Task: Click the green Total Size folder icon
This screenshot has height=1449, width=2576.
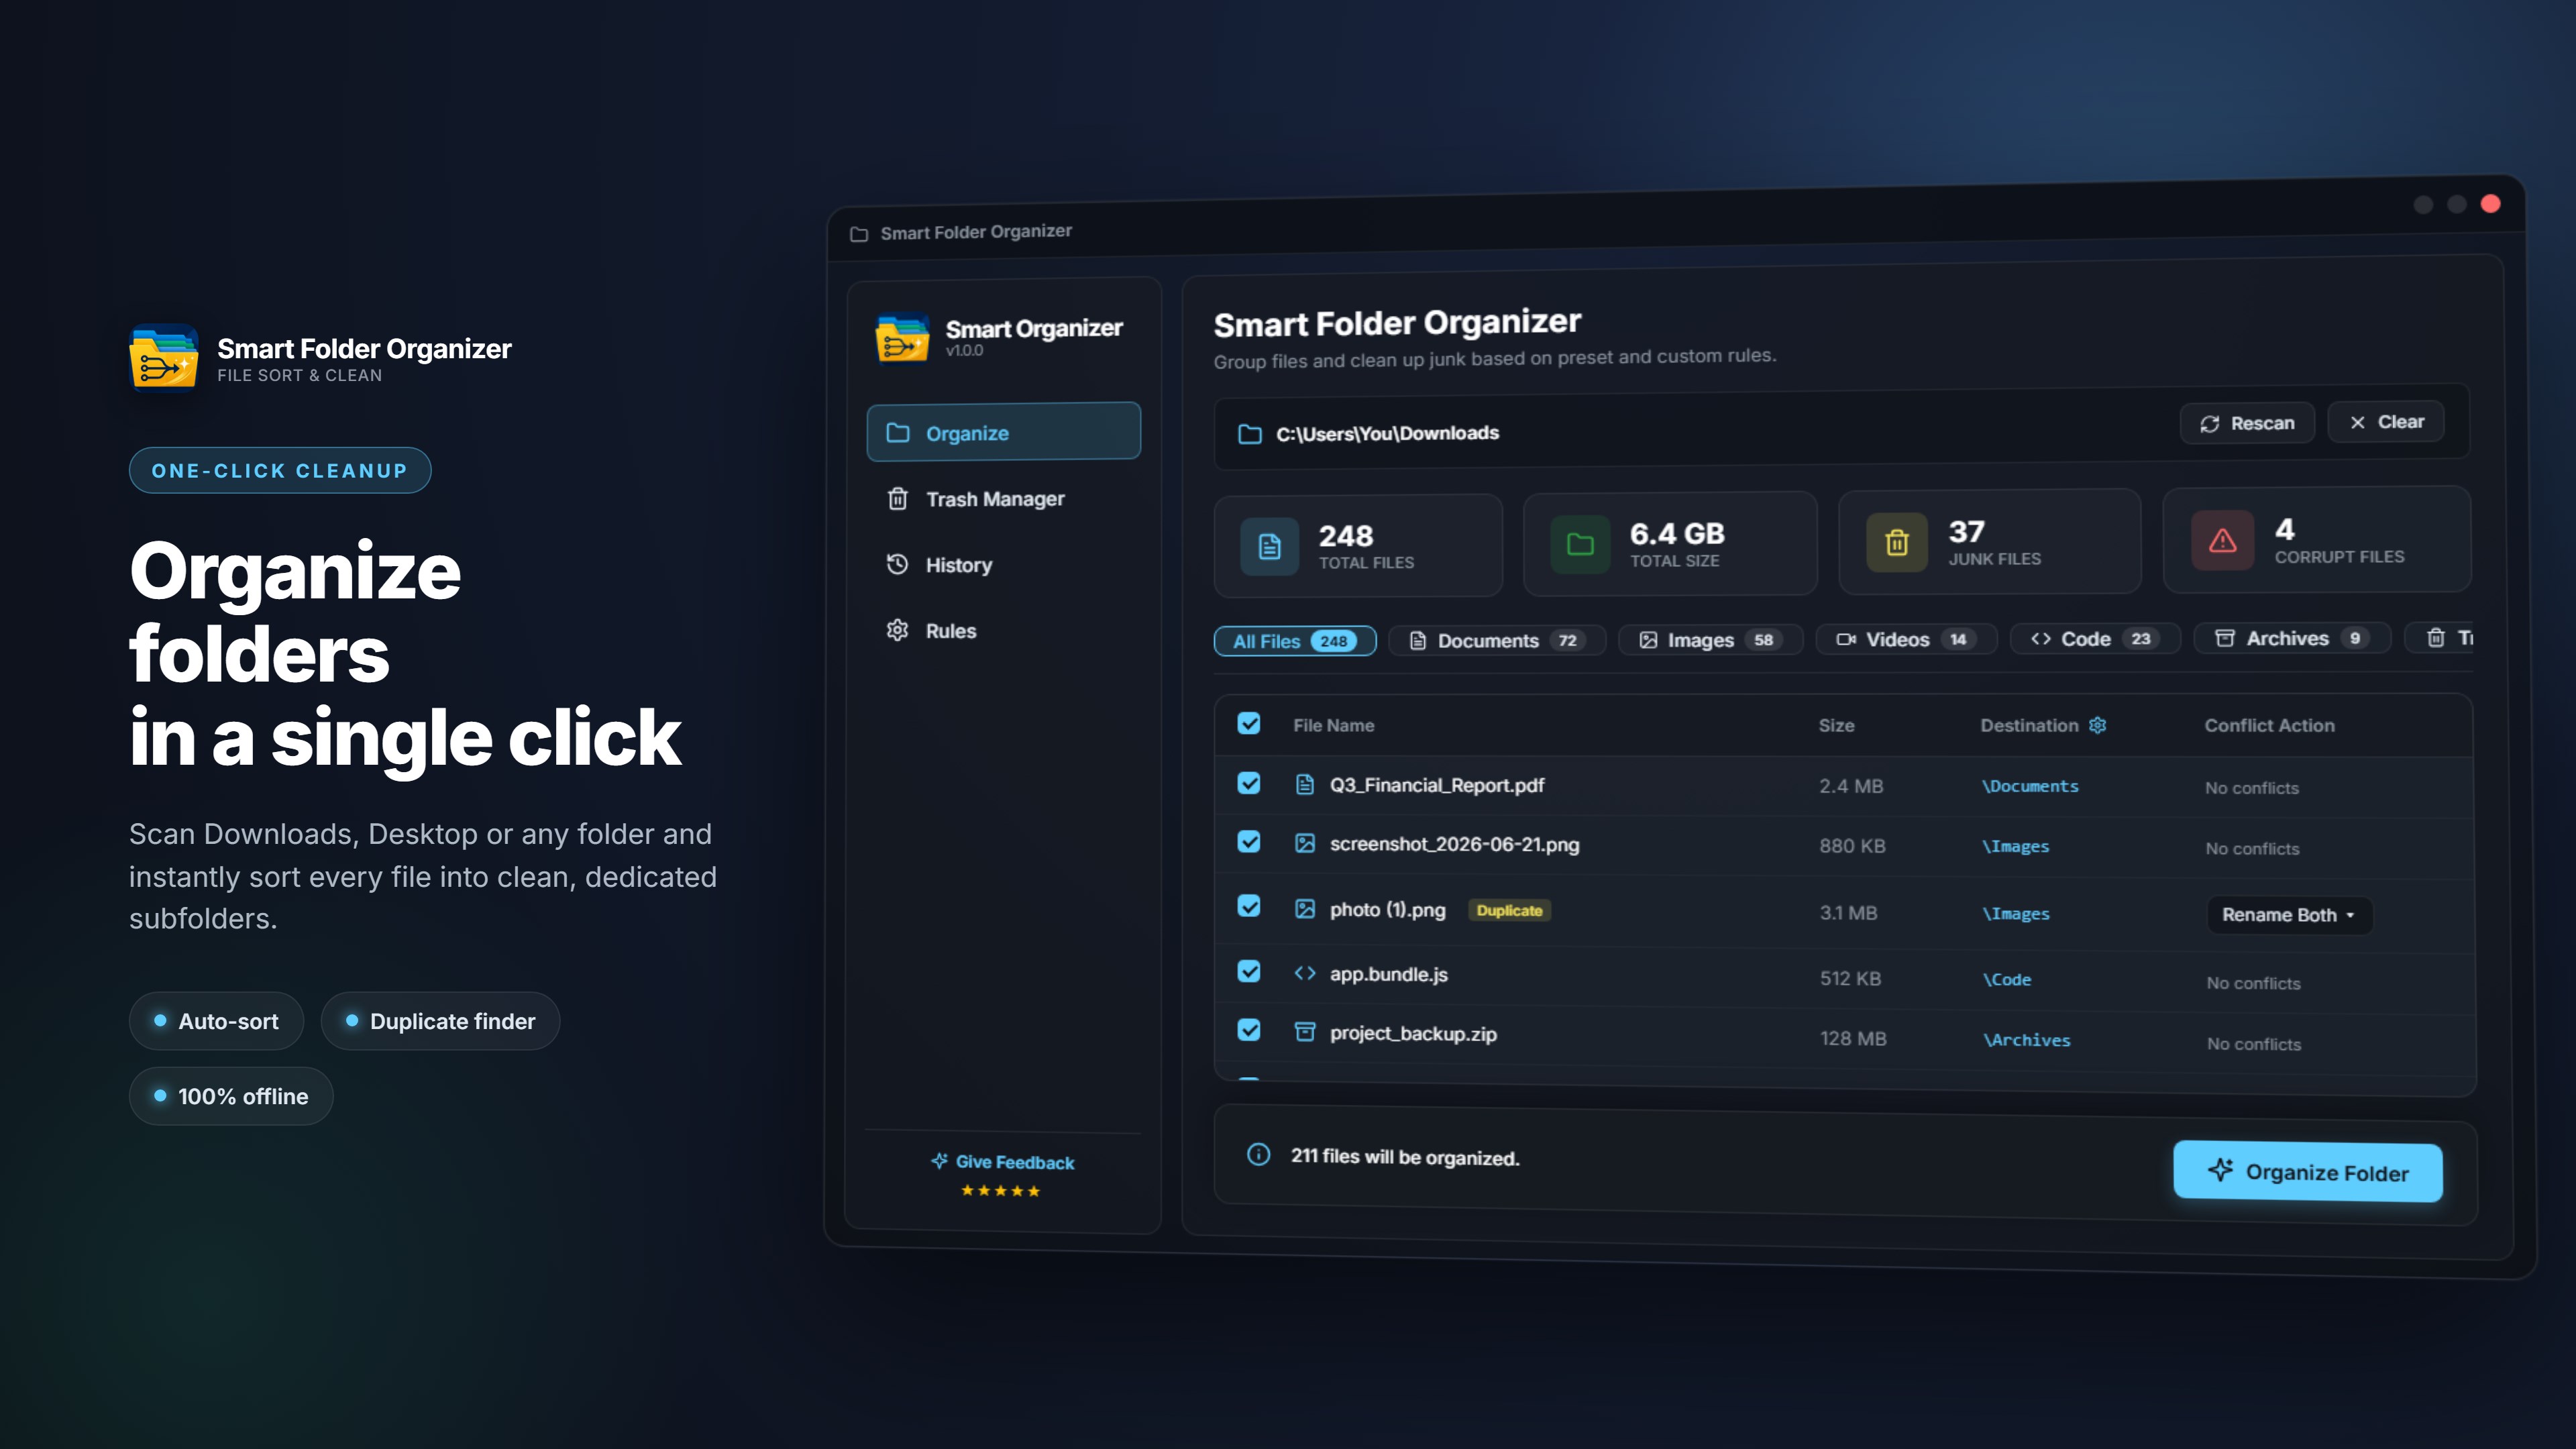Action: [x=1580, y=544]
